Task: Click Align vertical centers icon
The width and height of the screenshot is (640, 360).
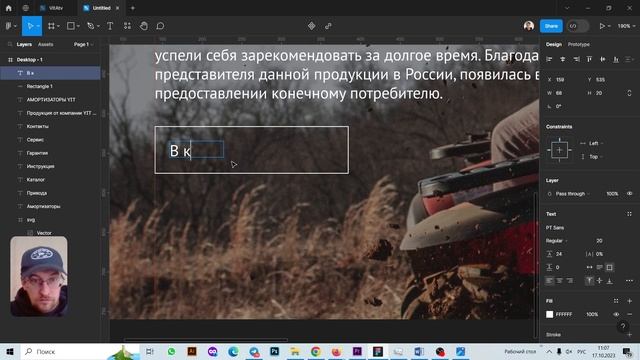Action: (602, 60)
